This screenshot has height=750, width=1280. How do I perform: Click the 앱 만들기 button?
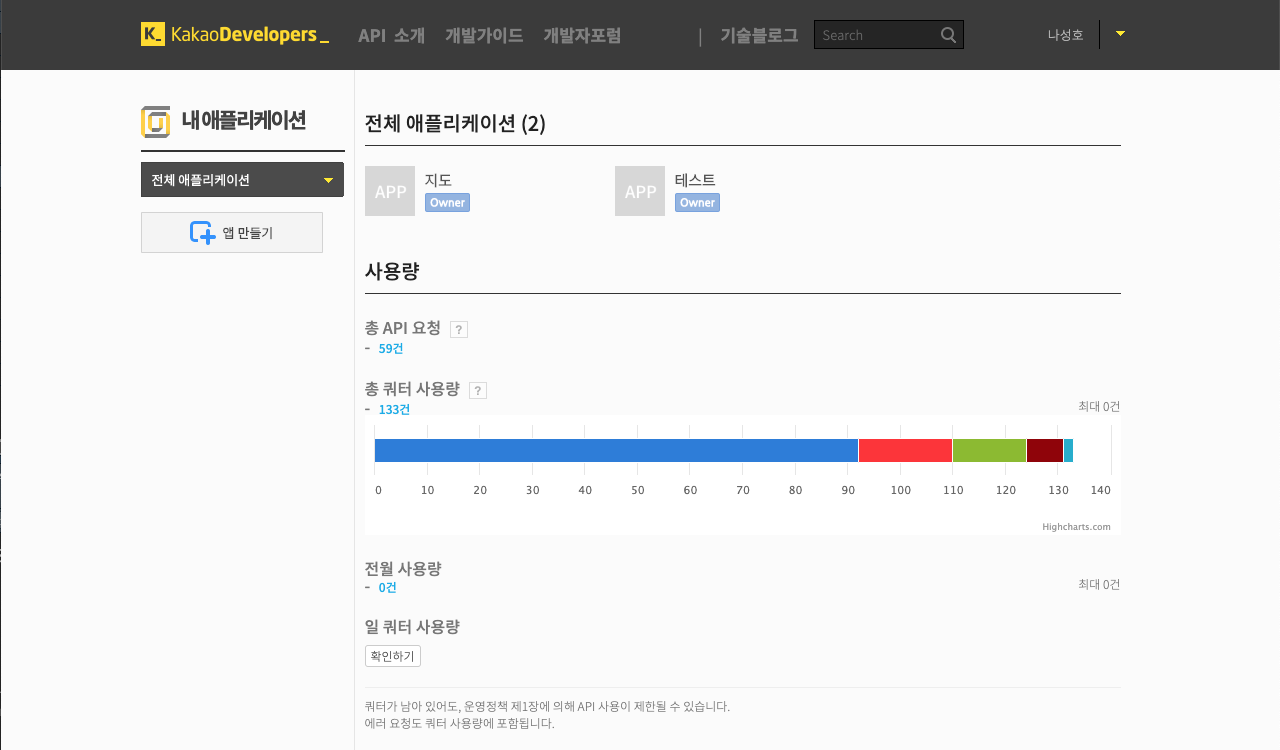[232, 232]
